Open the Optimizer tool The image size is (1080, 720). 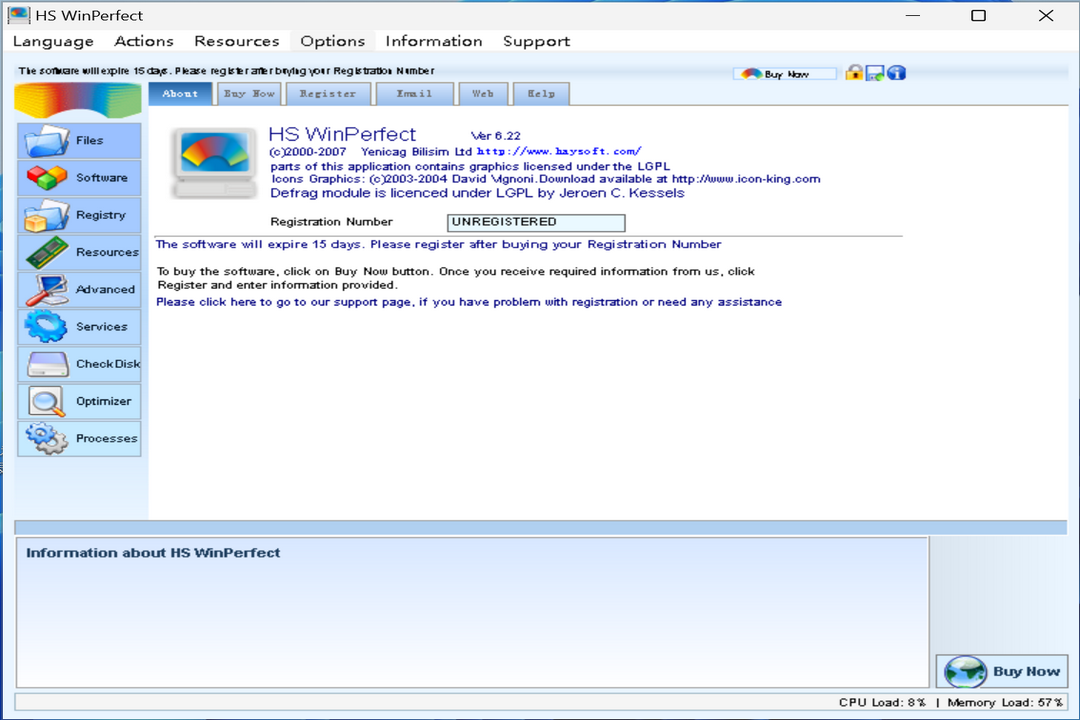[79, 401]
